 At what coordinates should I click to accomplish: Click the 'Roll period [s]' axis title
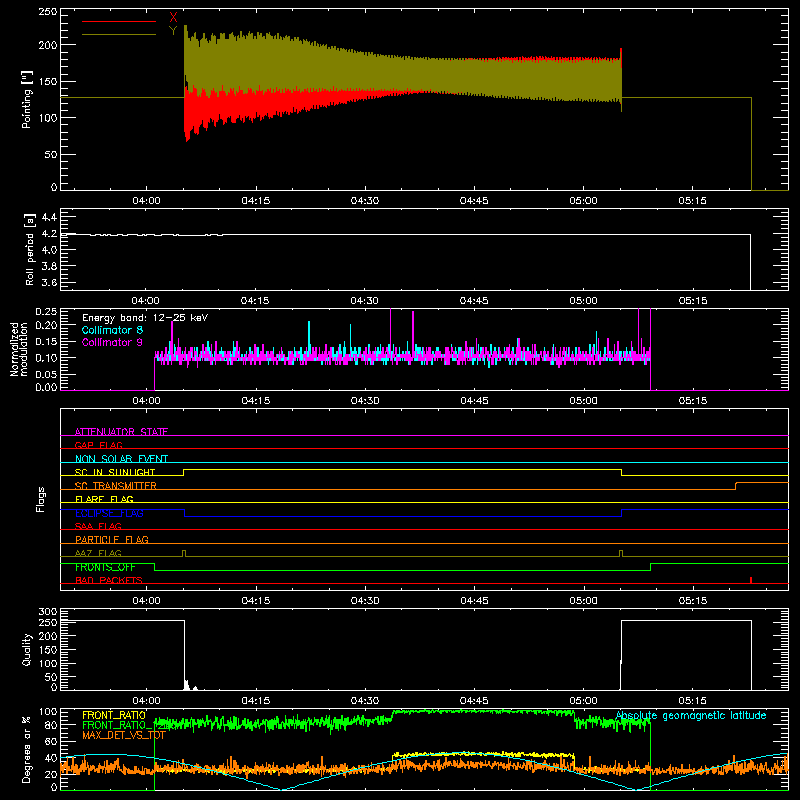29,249
